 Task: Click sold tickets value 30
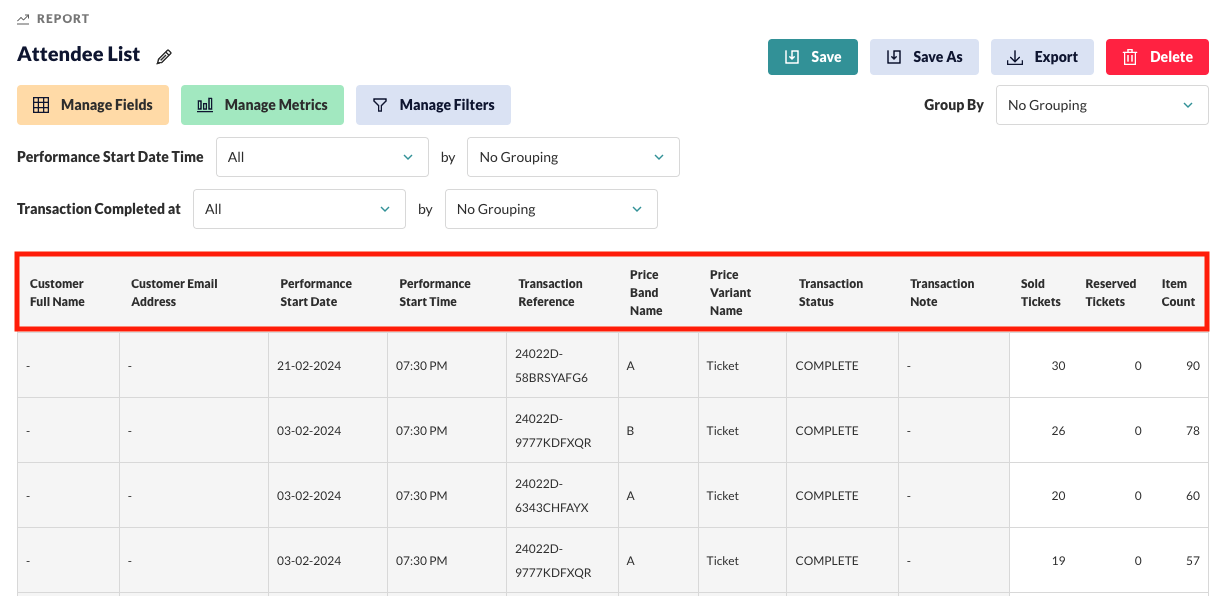coord(1058,366)
